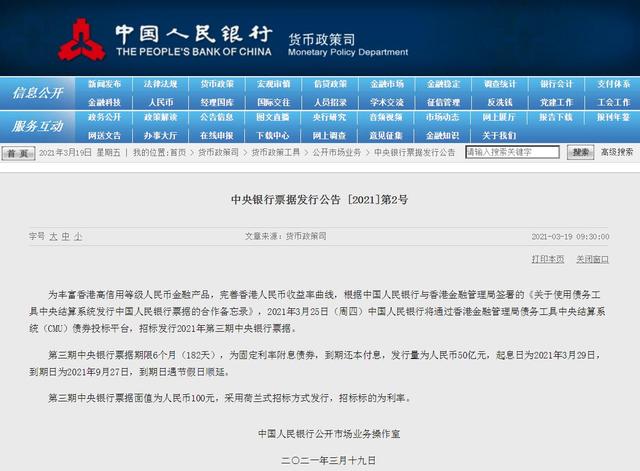Go to the 金融市场 section

(387, 84)
